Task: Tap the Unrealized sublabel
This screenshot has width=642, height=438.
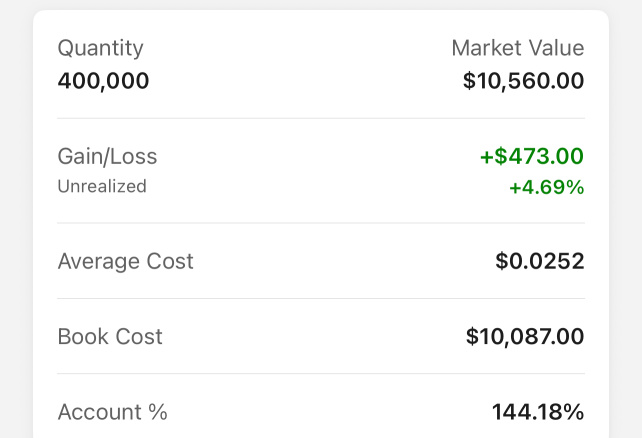Action: 102,186
